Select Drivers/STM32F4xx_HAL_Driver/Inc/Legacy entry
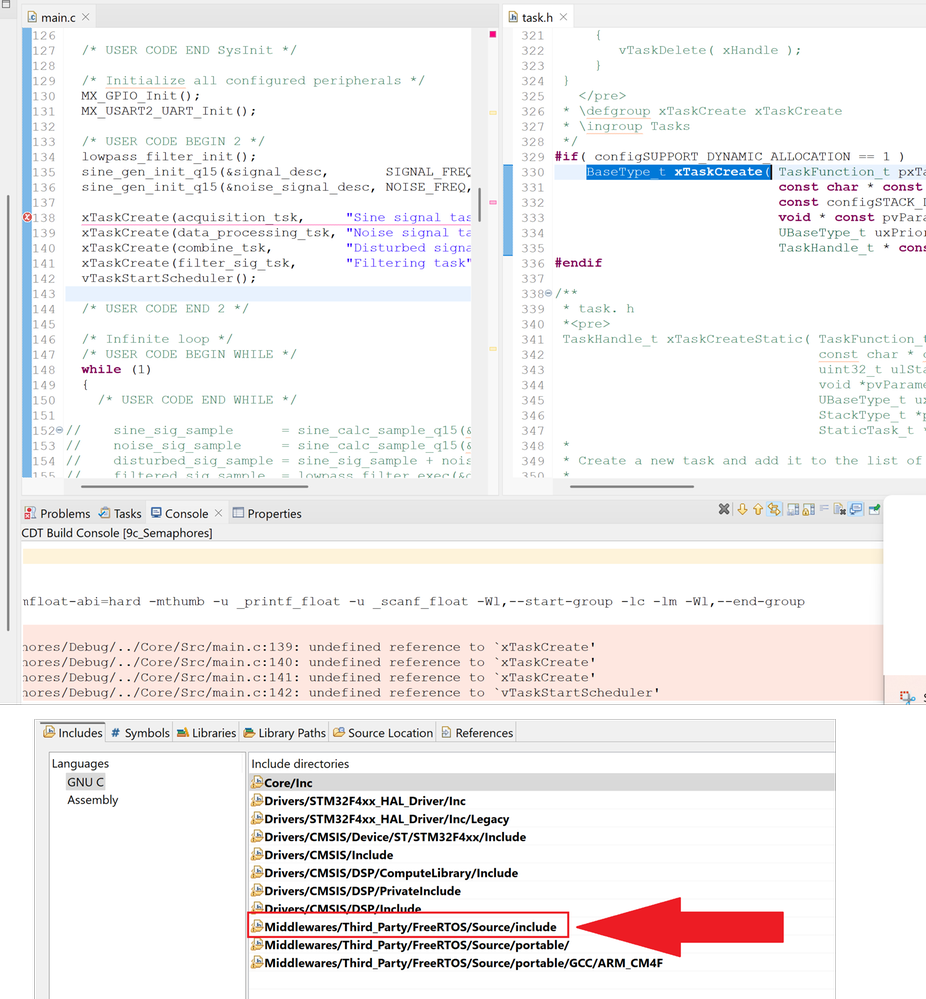The width and height of the screenshot is (926, 999). pos(542,819)
